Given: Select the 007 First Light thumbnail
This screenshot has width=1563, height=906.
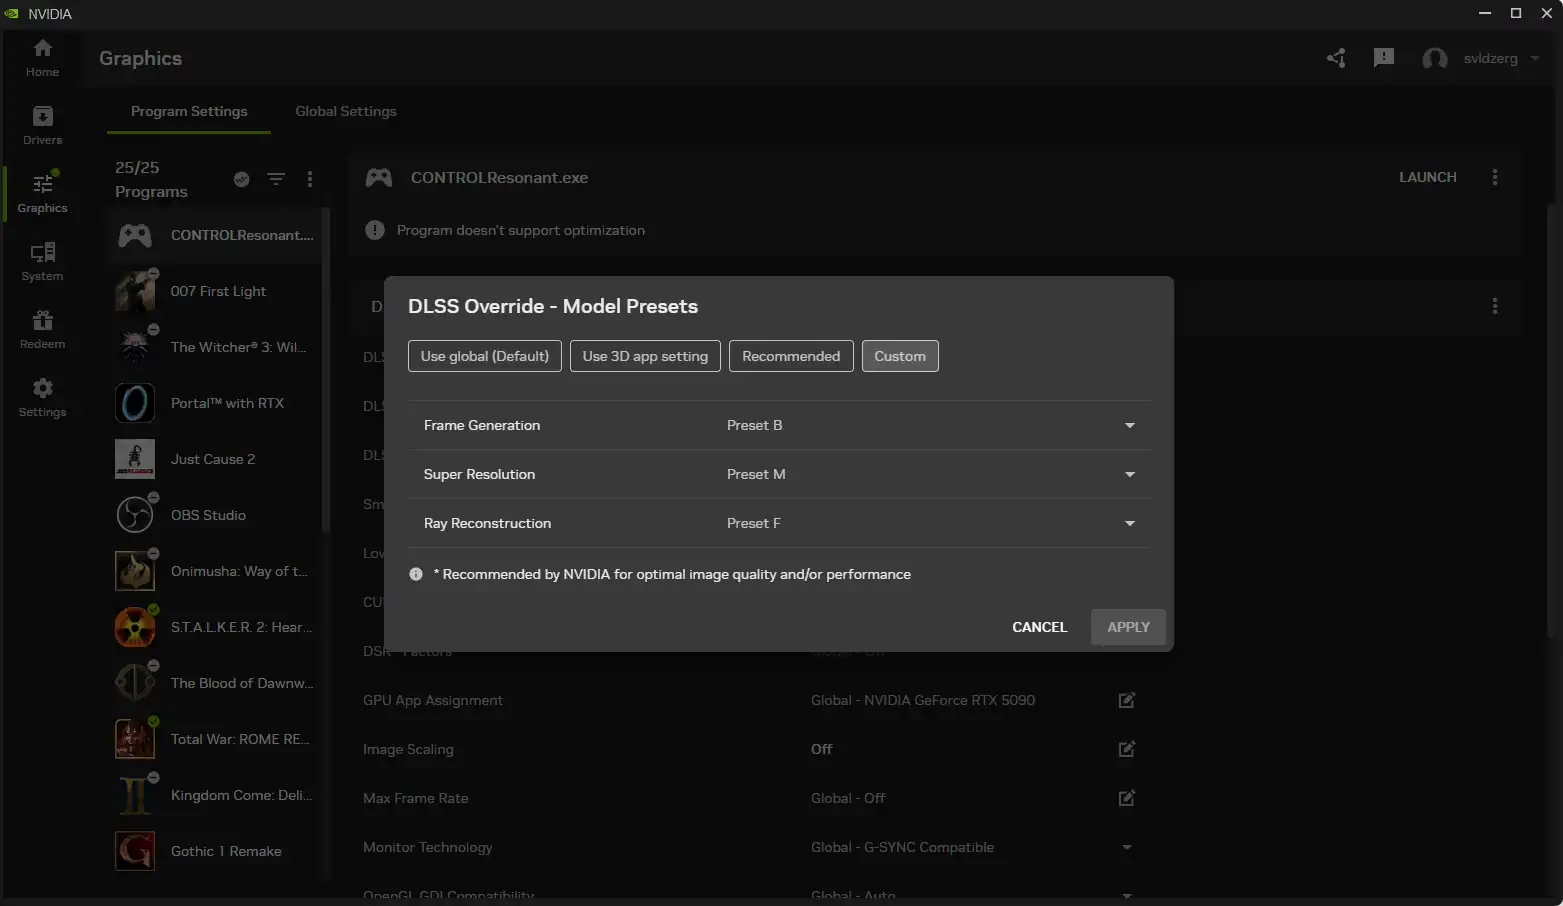Looking at the screenshot, I should point(135,291).
